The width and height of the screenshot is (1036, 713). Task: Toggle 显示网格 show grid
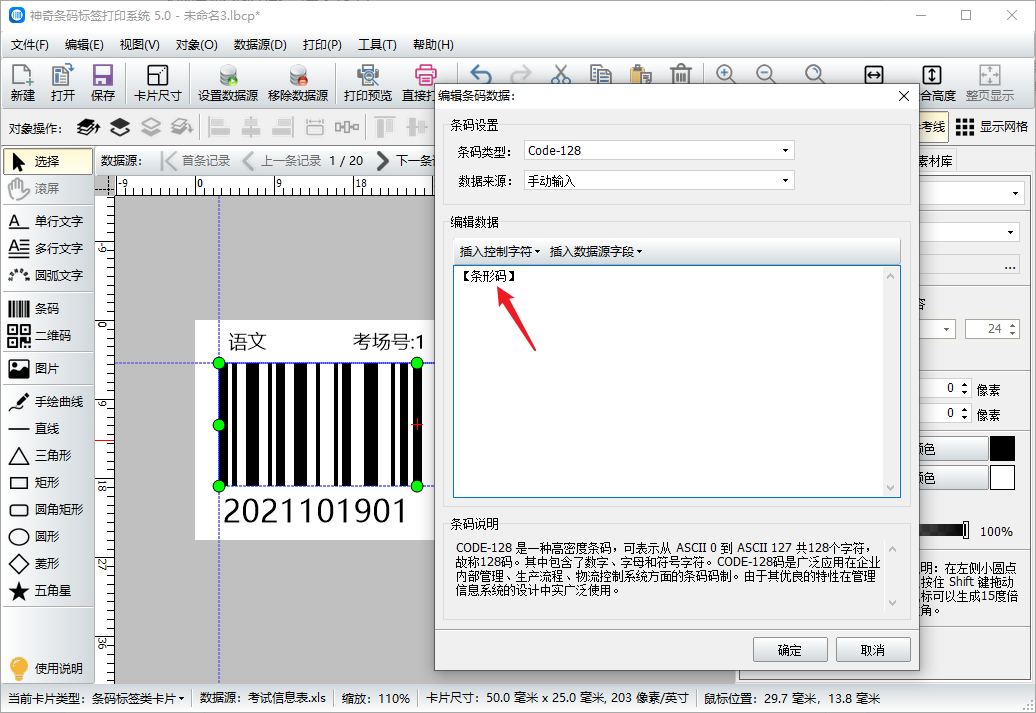[991, 127]
